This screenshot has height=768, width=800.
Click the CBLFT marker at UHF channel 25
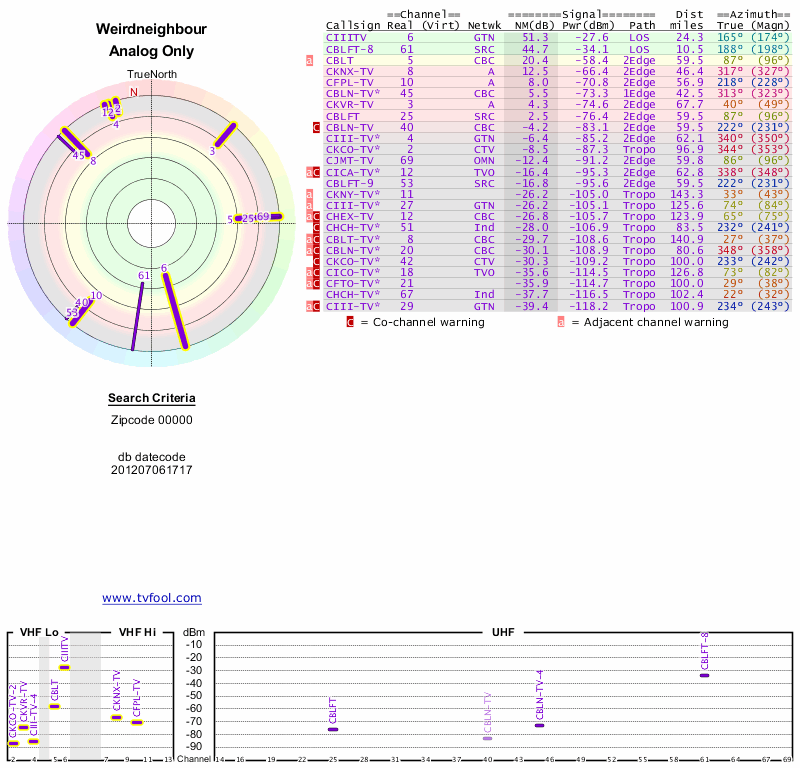tap(333, 729)
